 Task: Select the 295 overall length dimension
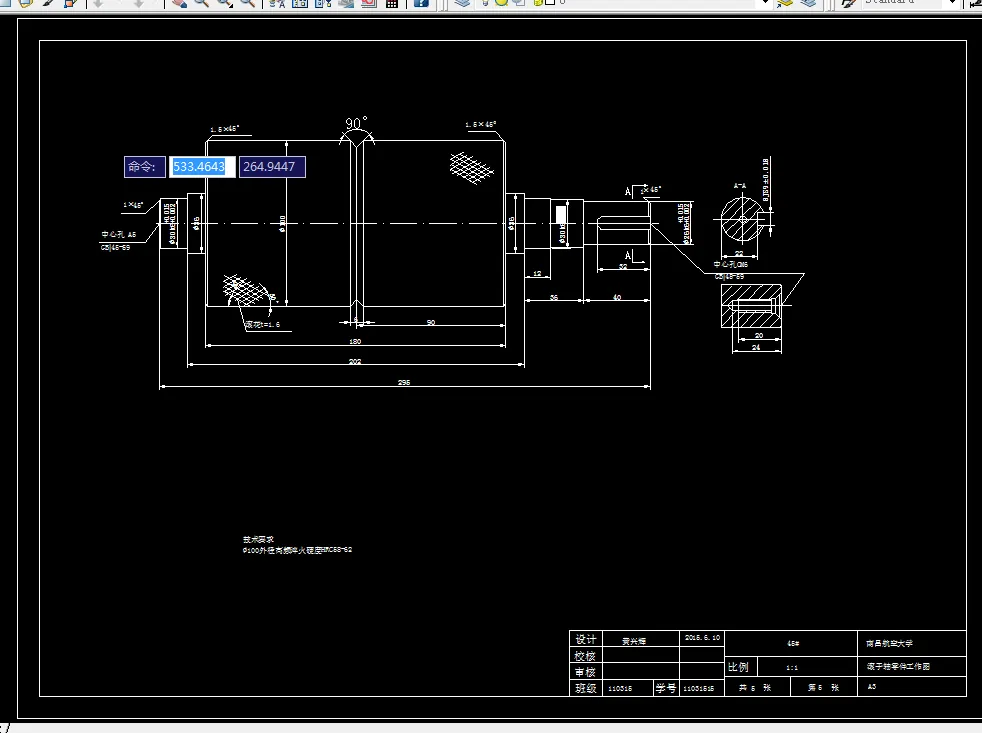point(404,382)
